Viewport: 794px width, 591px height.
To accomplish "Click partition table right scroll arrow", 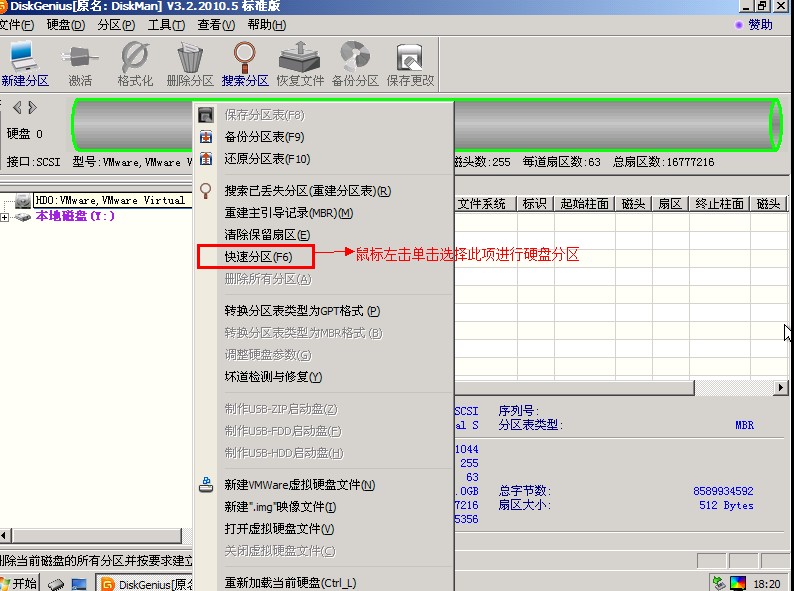I will pyautogui.click(x=780, y=387).
